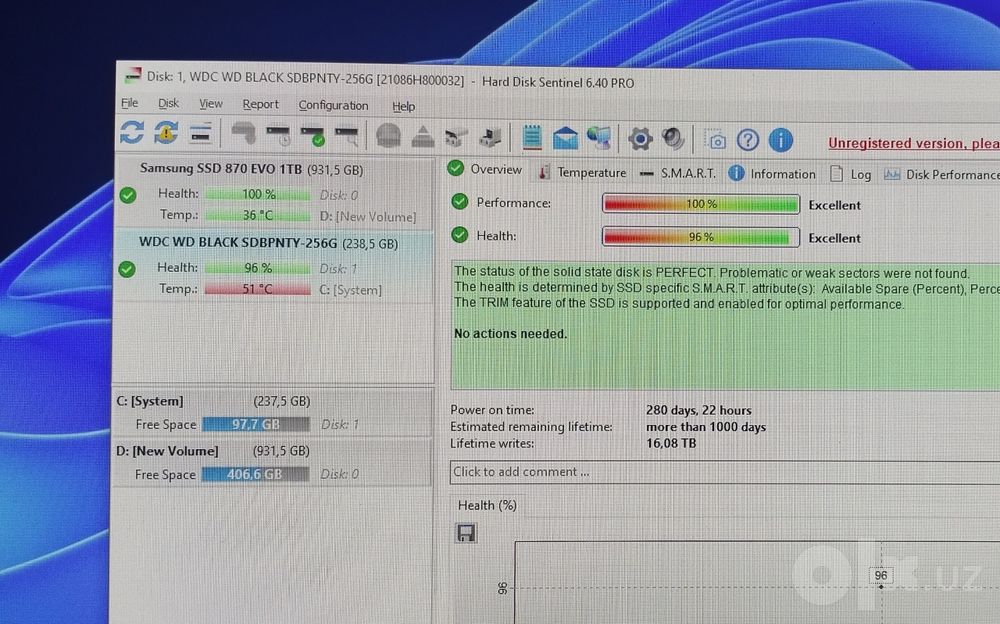Click the disk icon with magnifying glass
1000x624 pixels.
click(347, 136)
